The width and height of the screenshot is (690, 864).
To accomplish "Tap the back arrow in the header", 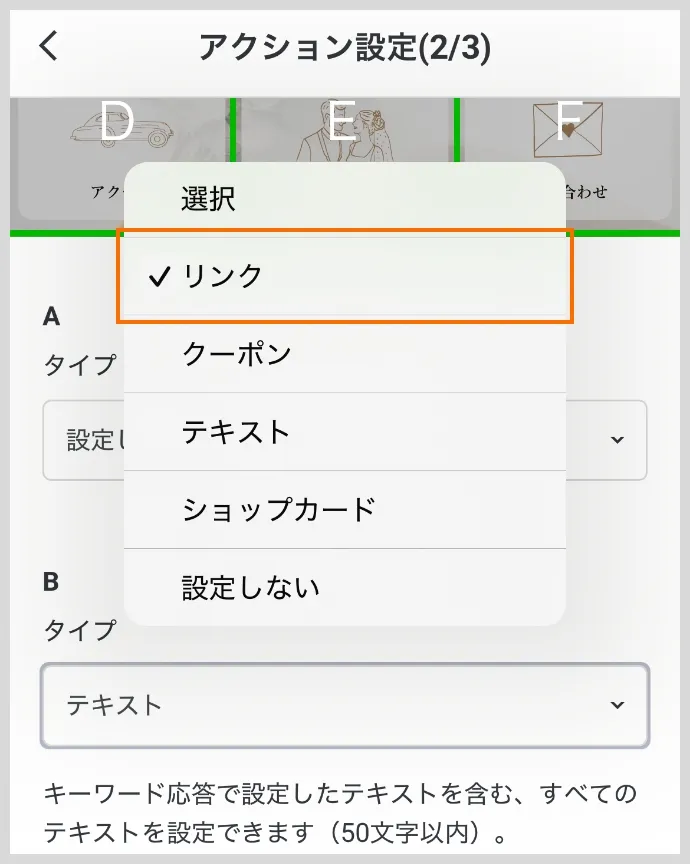I will pyautogui.click(x=46, y=46).
